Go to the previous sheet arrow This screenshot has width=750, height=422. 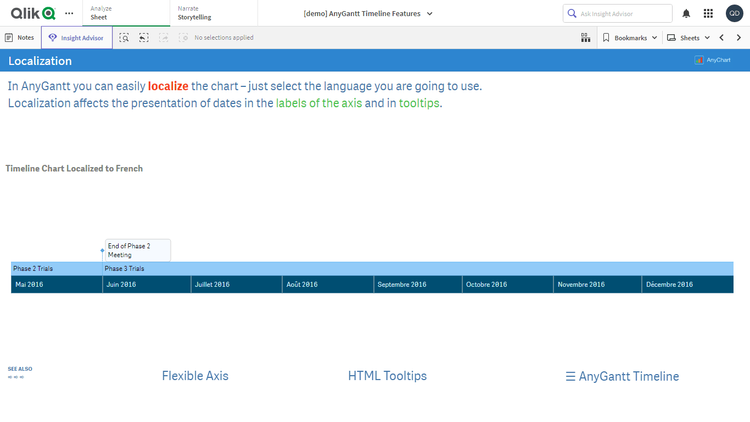721,37
